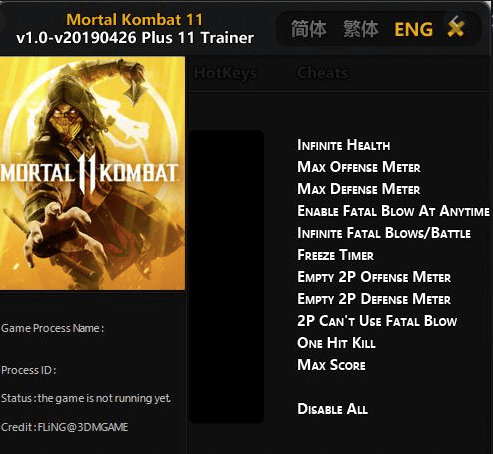
Task: Switch language to Simplified Chinese 简体
Action: coord(309,29)
